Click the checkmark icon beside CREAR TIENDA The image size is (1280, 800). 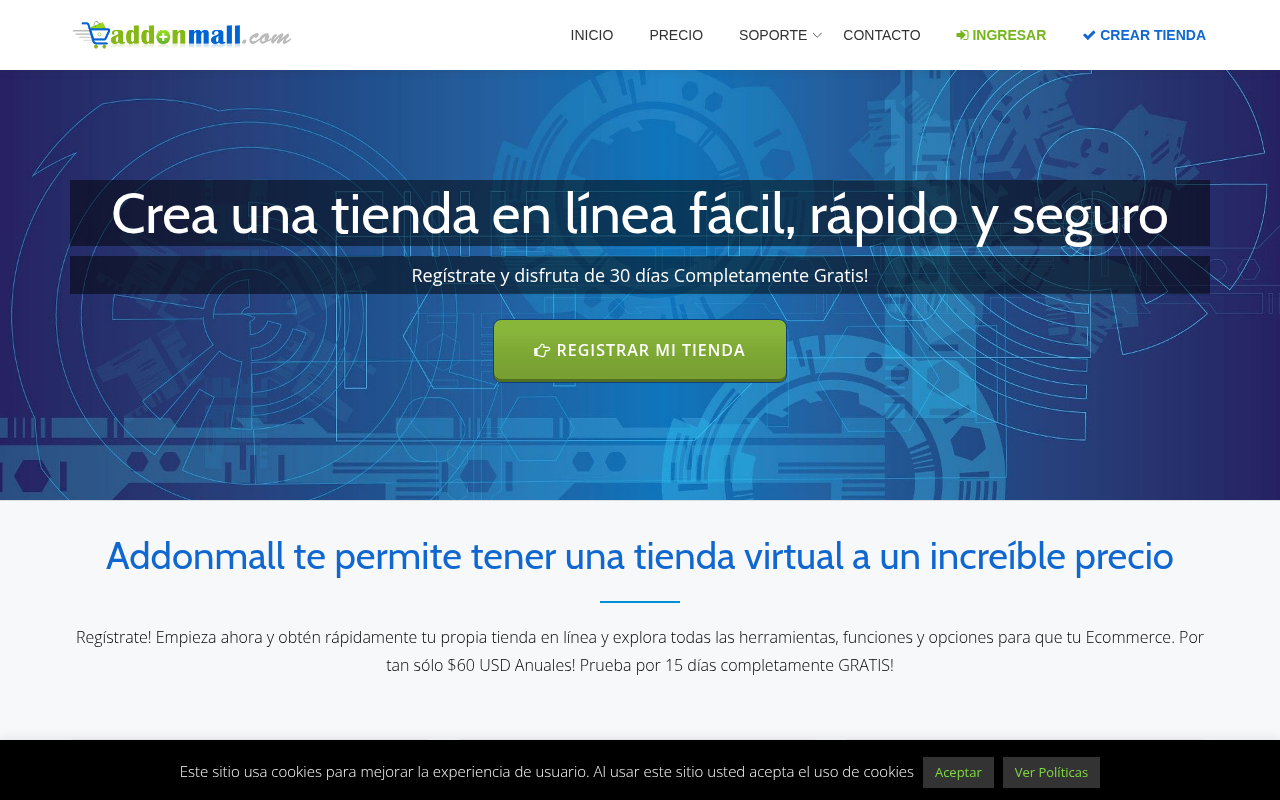(1089, 35)
